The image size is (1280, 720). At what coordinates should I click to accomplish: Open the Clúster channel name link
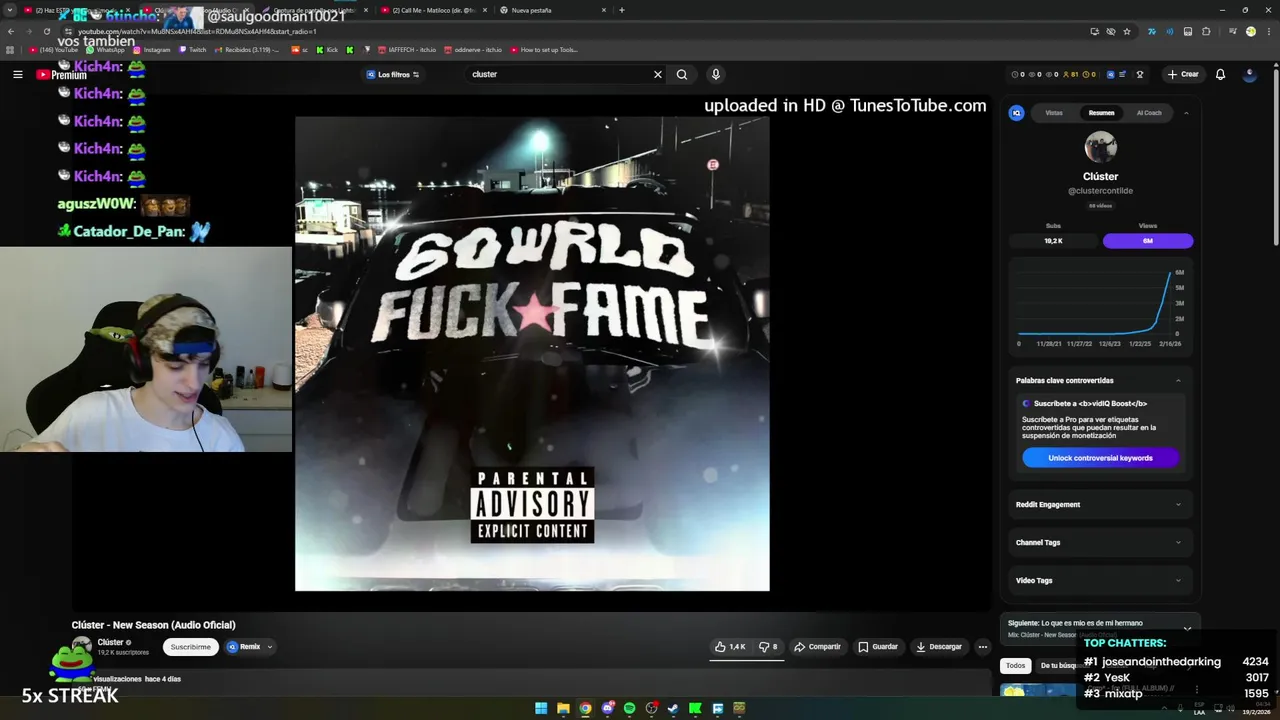110,642
